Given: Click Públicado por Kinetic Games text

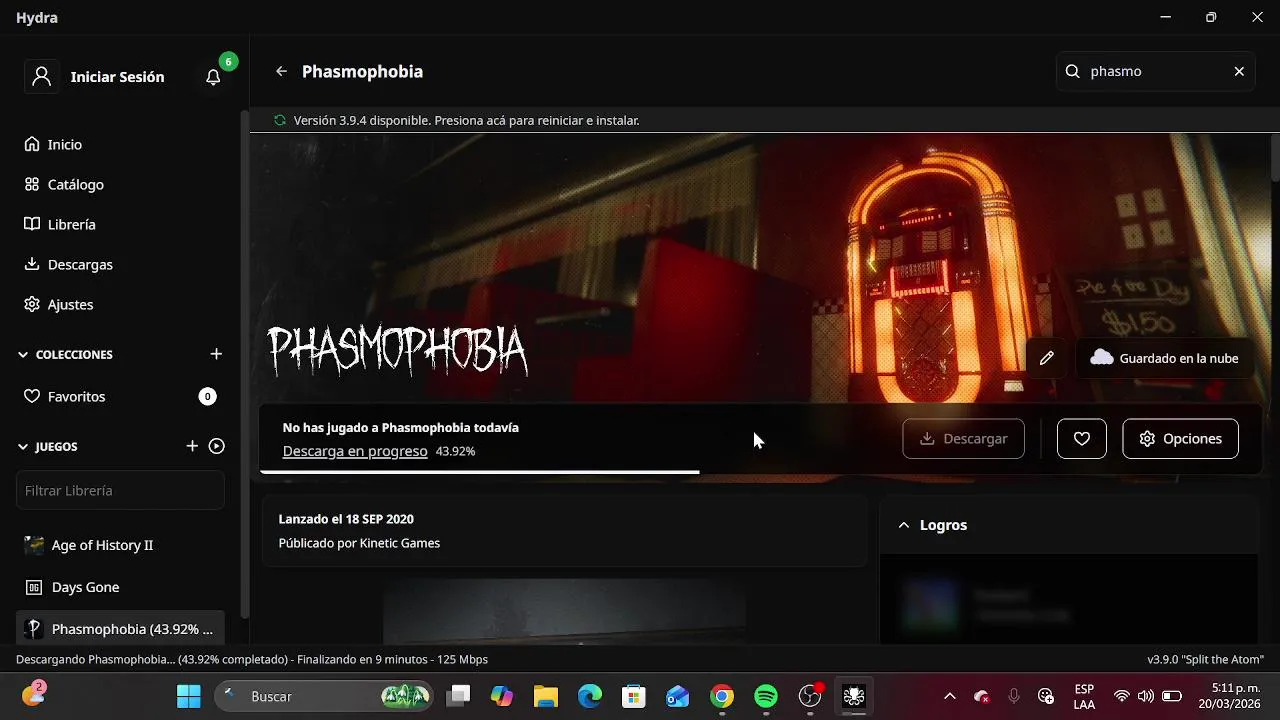Looking at the screenshot, I should pyautogui.click(x=359, y=543).
